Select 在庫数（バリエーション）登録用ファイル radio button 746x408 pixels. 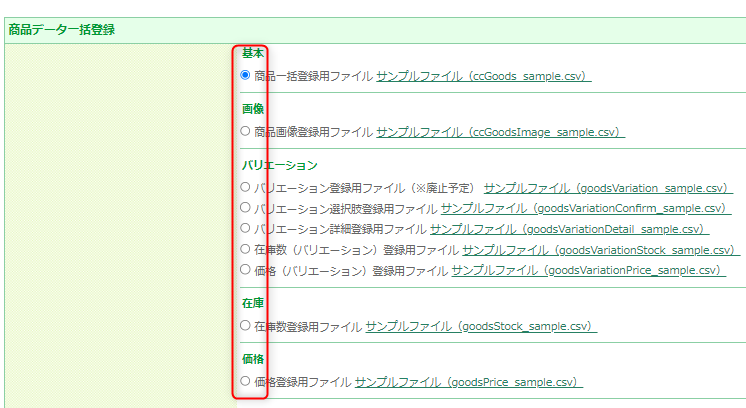click(x=245, y=249)
